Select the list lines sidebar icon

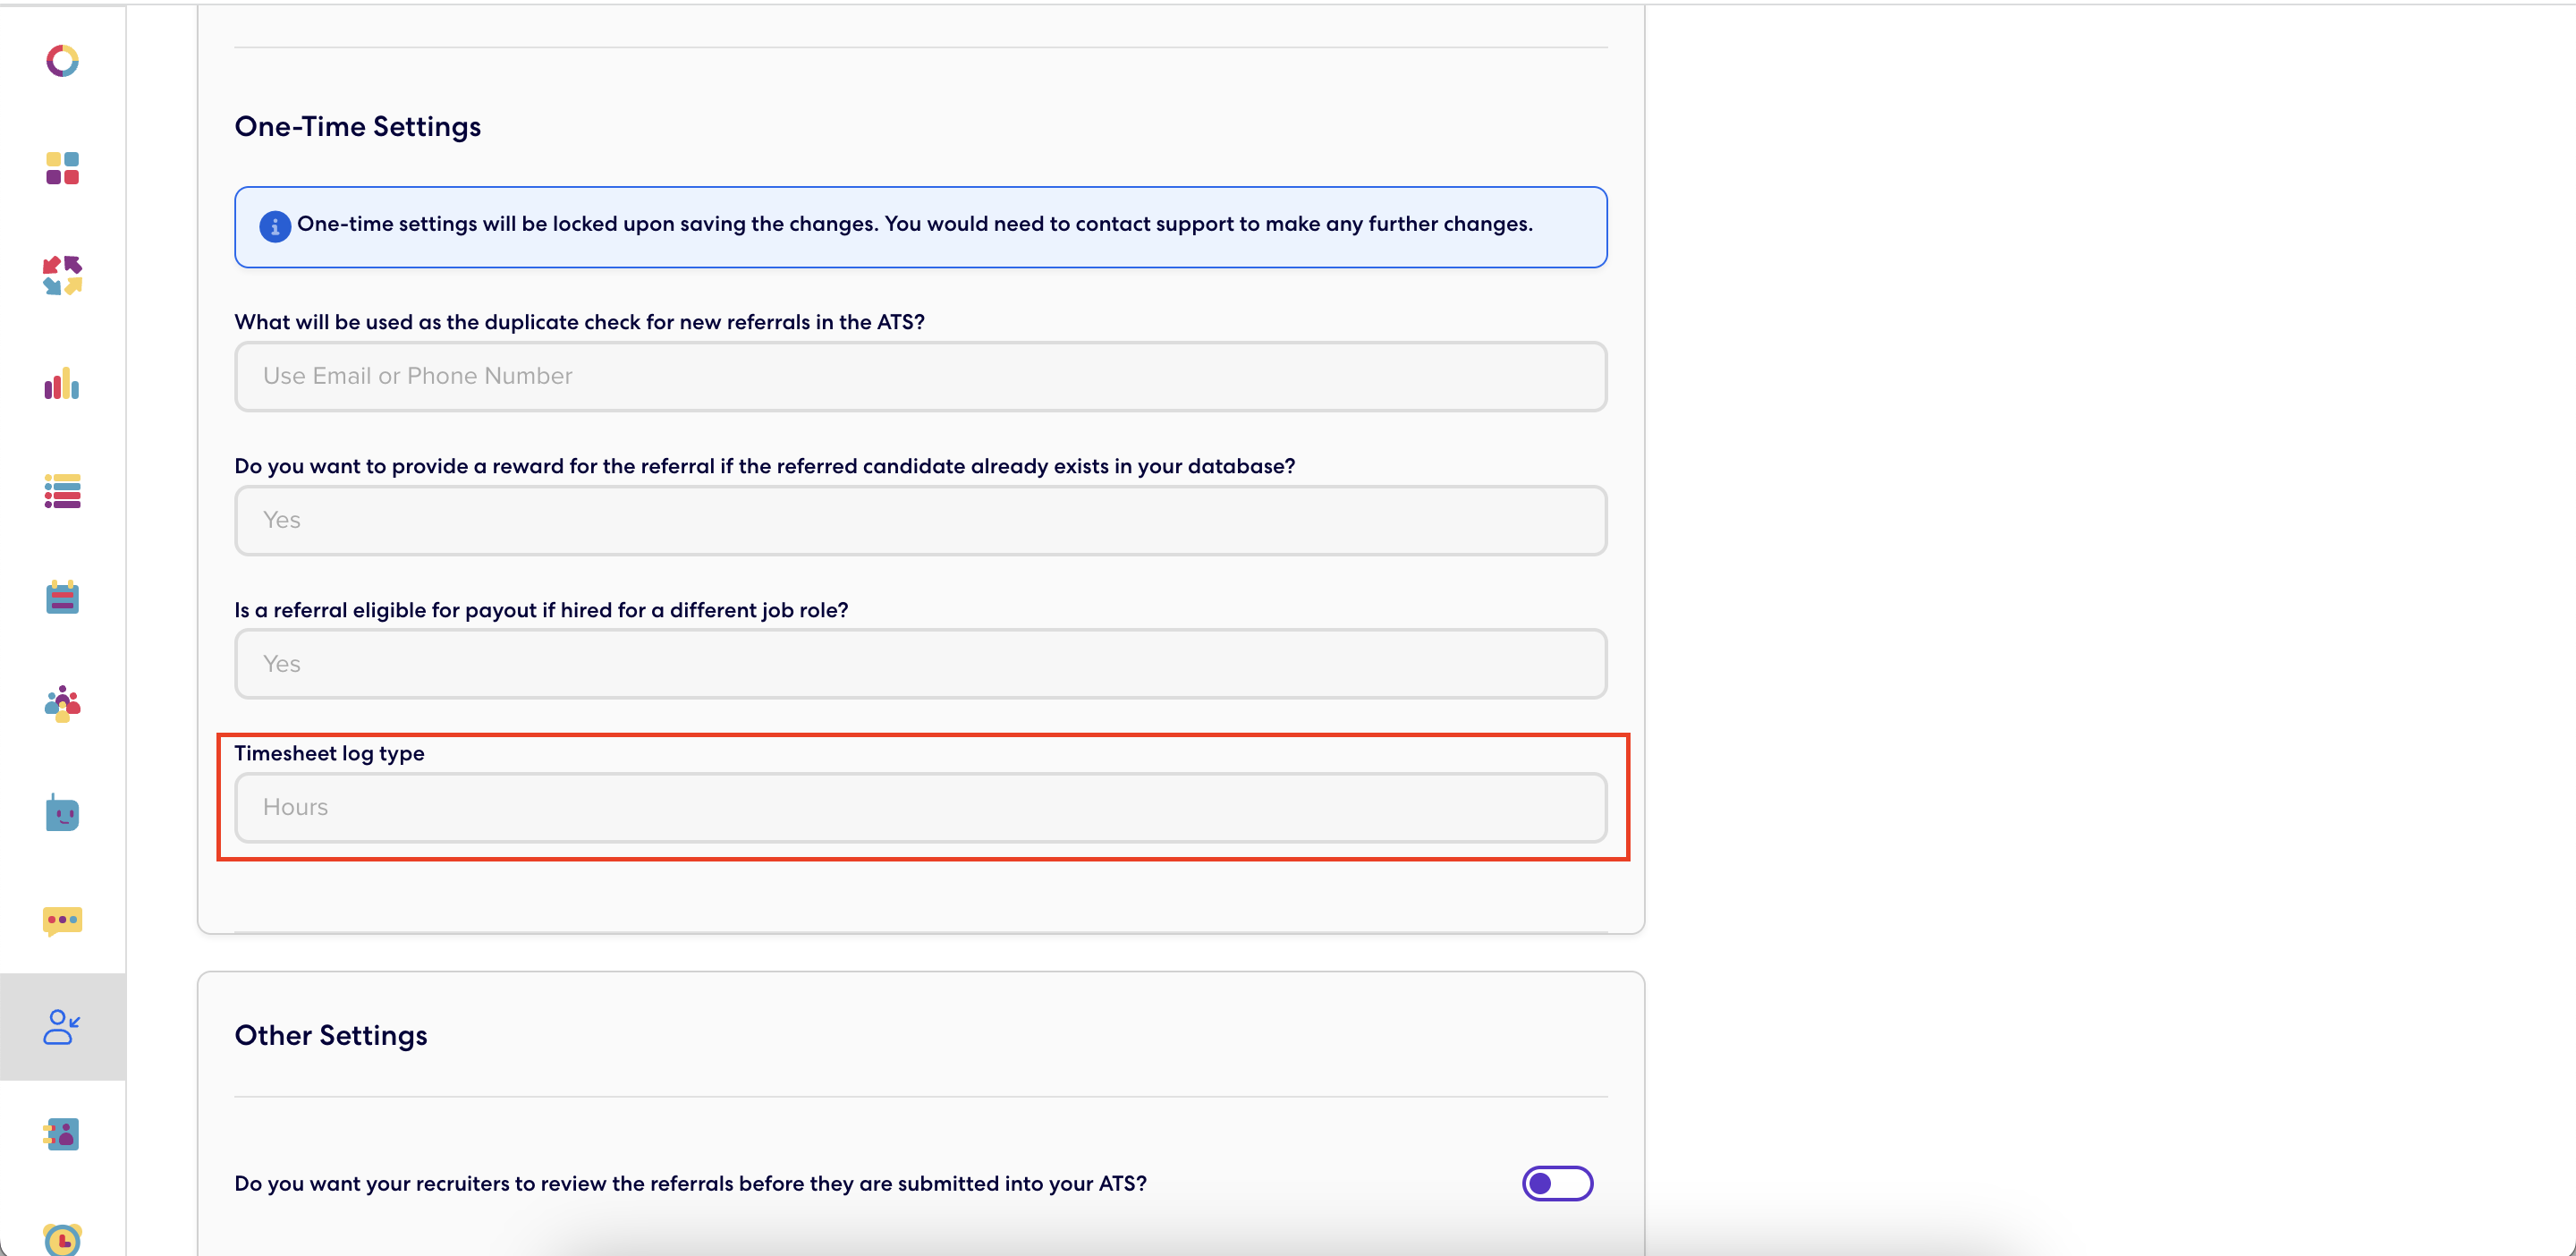pos(62,491)
